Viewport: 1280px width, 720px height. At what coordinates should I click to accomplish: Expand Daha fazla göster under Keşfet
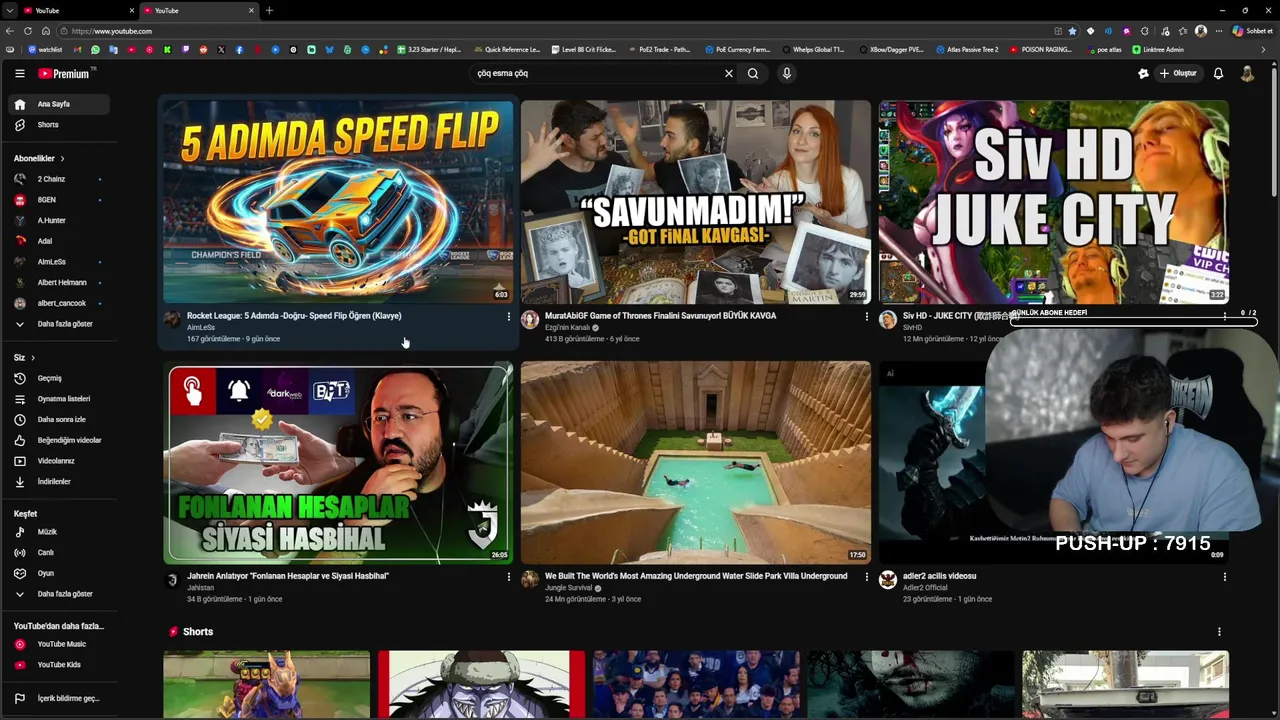[x=59, y=594]
